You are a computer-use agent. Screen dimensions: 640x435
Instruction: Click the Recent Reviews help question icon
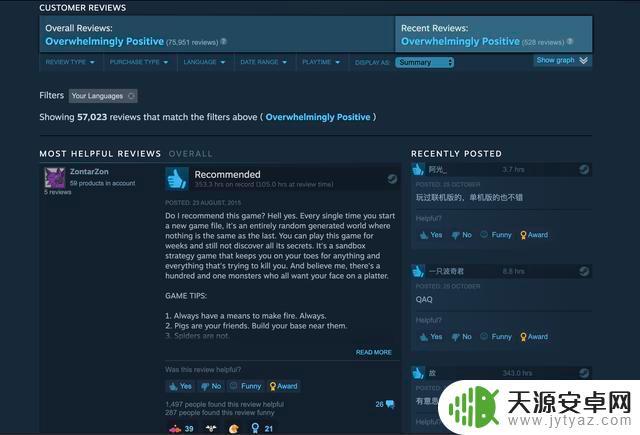tap(570, 41)
